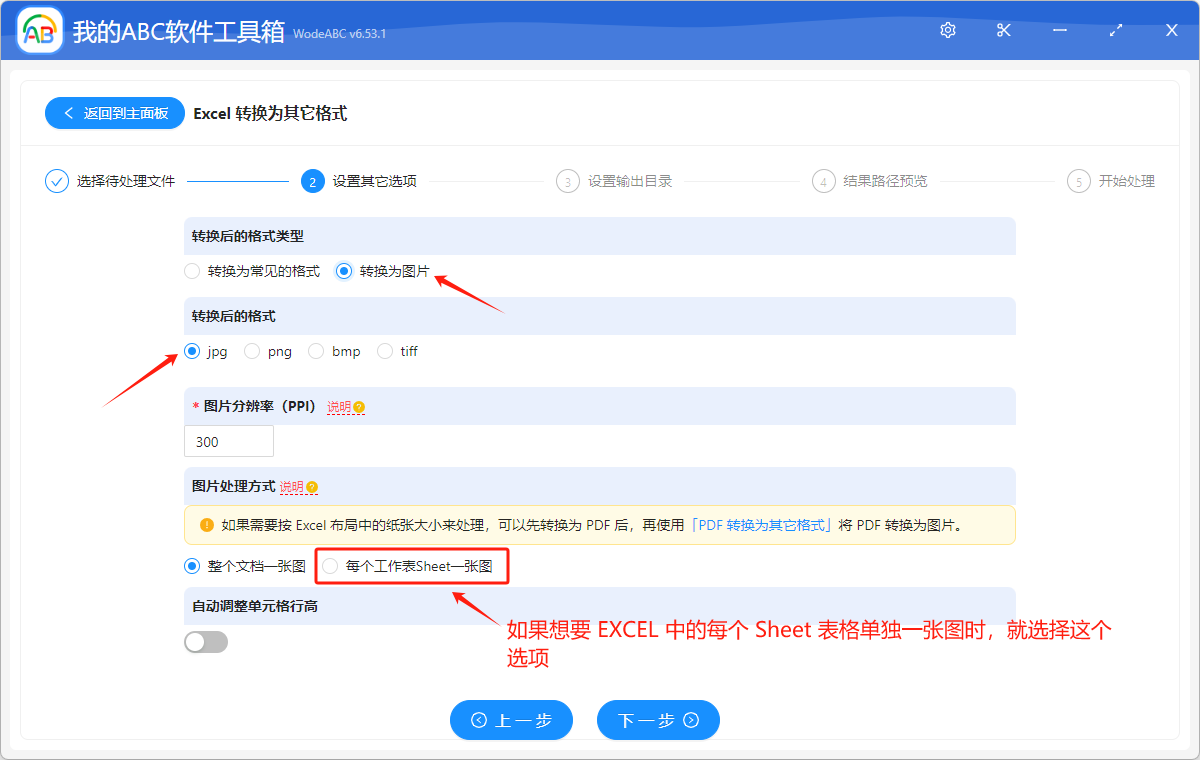Viewport: 1200px width, 760px height.
Task: Click the PPI value input showing 300
Action: 228,440
